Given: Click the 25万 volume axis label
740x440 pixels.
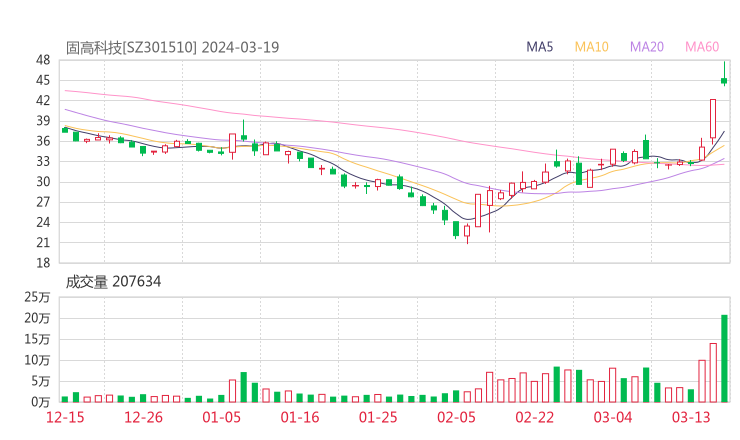Looking at the screenshot, I should point(37,297).
